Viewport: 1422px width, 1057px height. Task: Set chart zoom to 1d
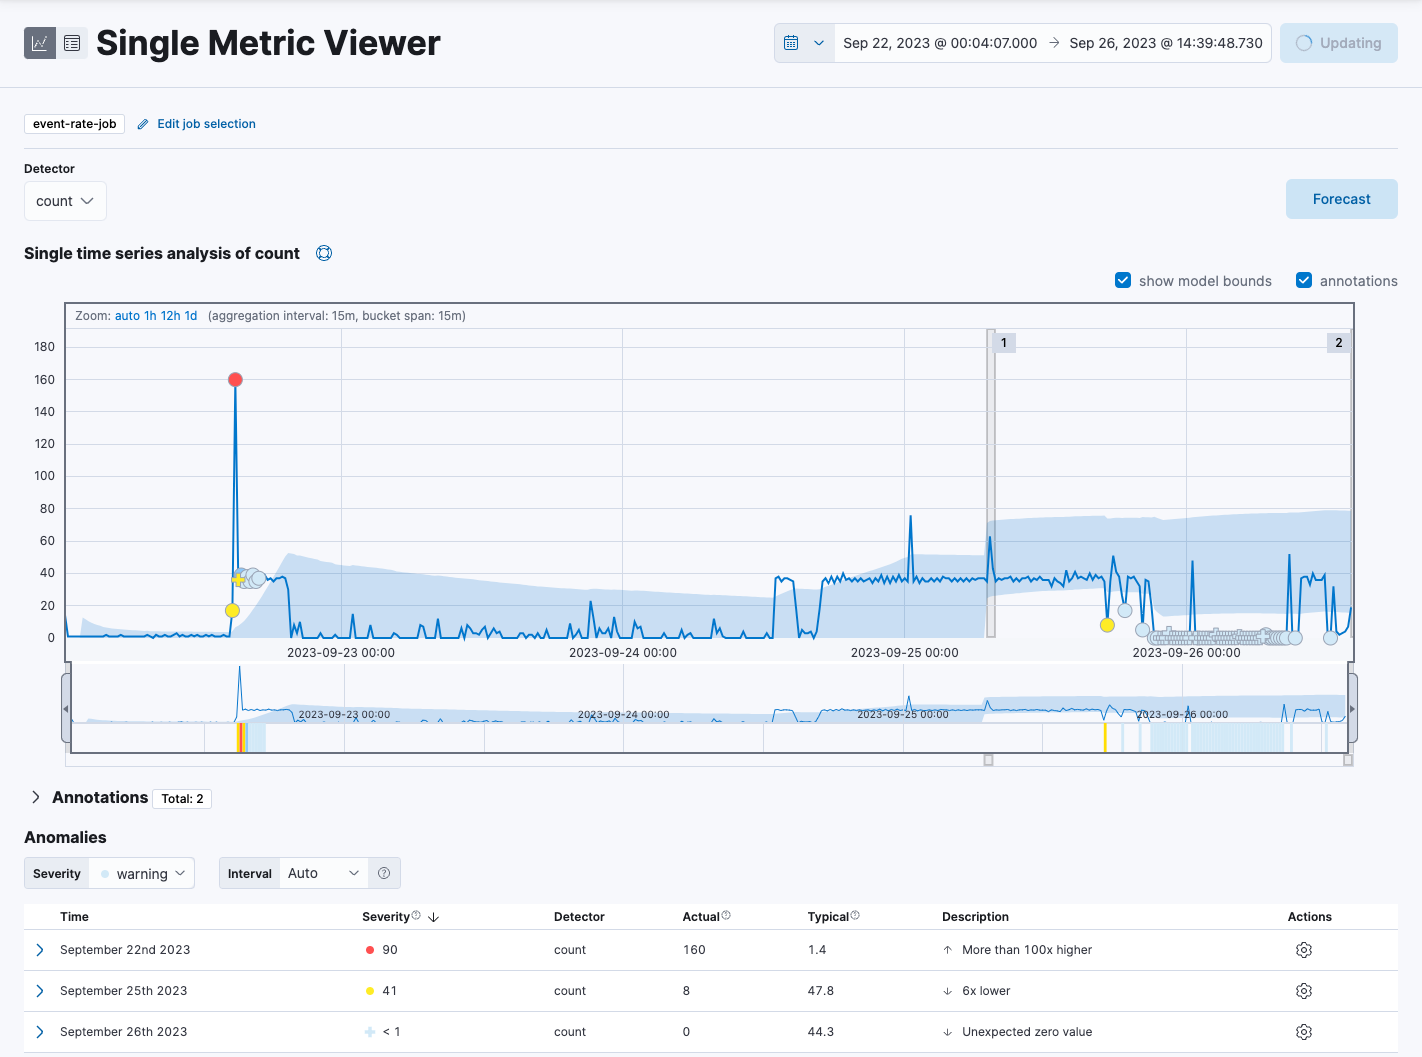[x=191, y=316]
